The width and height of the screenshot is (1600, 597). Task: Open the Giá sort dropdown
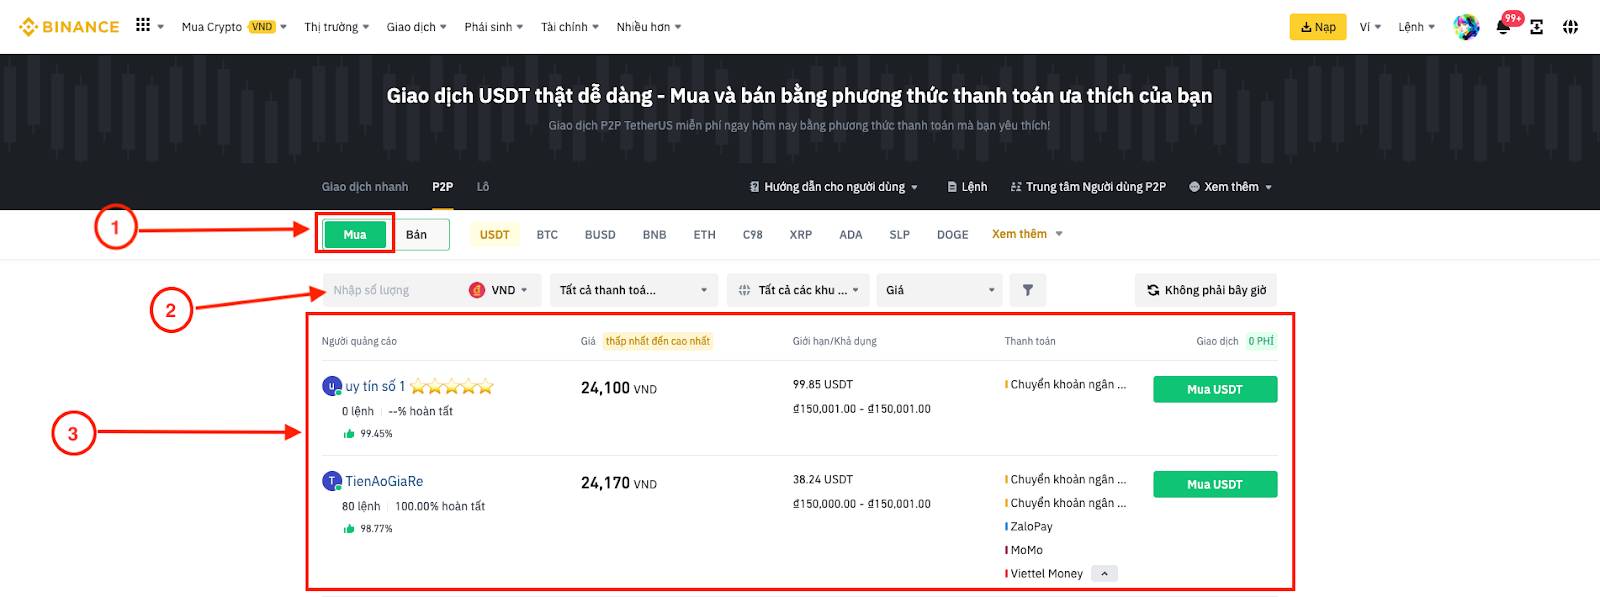point(940,290)
